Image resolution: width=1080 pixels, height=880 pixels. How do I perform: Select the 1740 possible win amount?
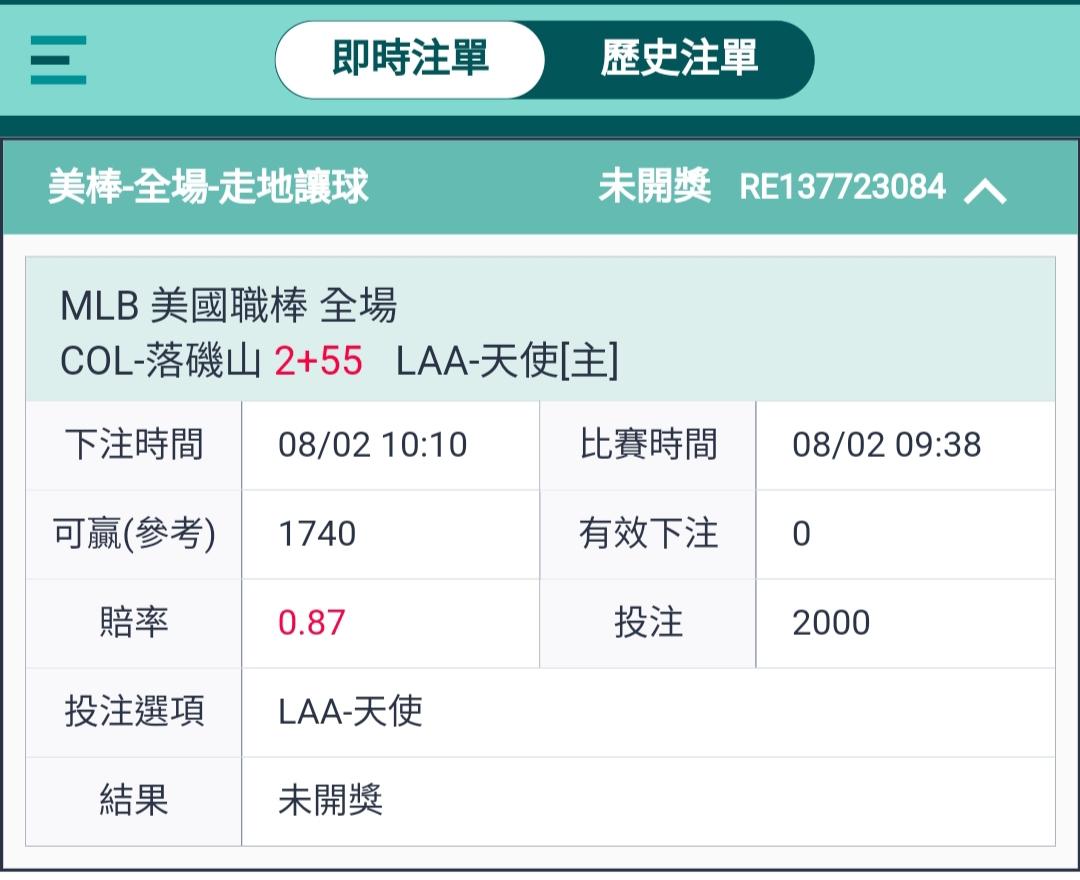317,534
